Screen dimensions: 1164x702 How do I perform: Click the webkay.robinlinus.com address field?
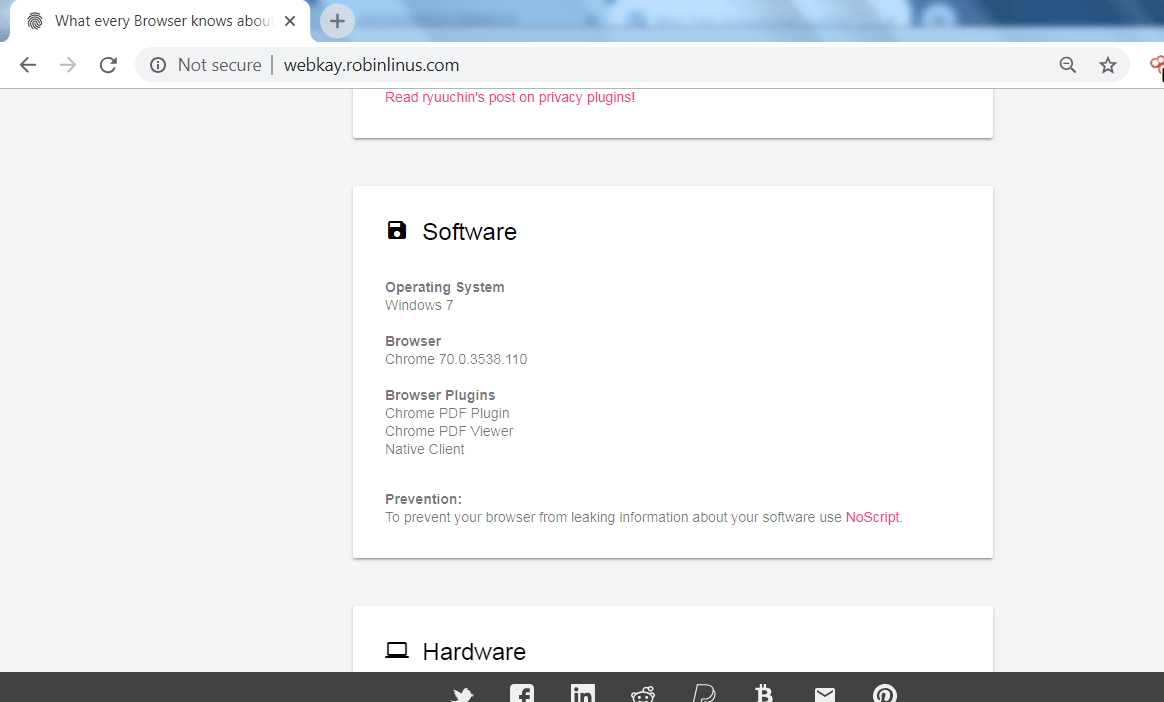[371, 65]
